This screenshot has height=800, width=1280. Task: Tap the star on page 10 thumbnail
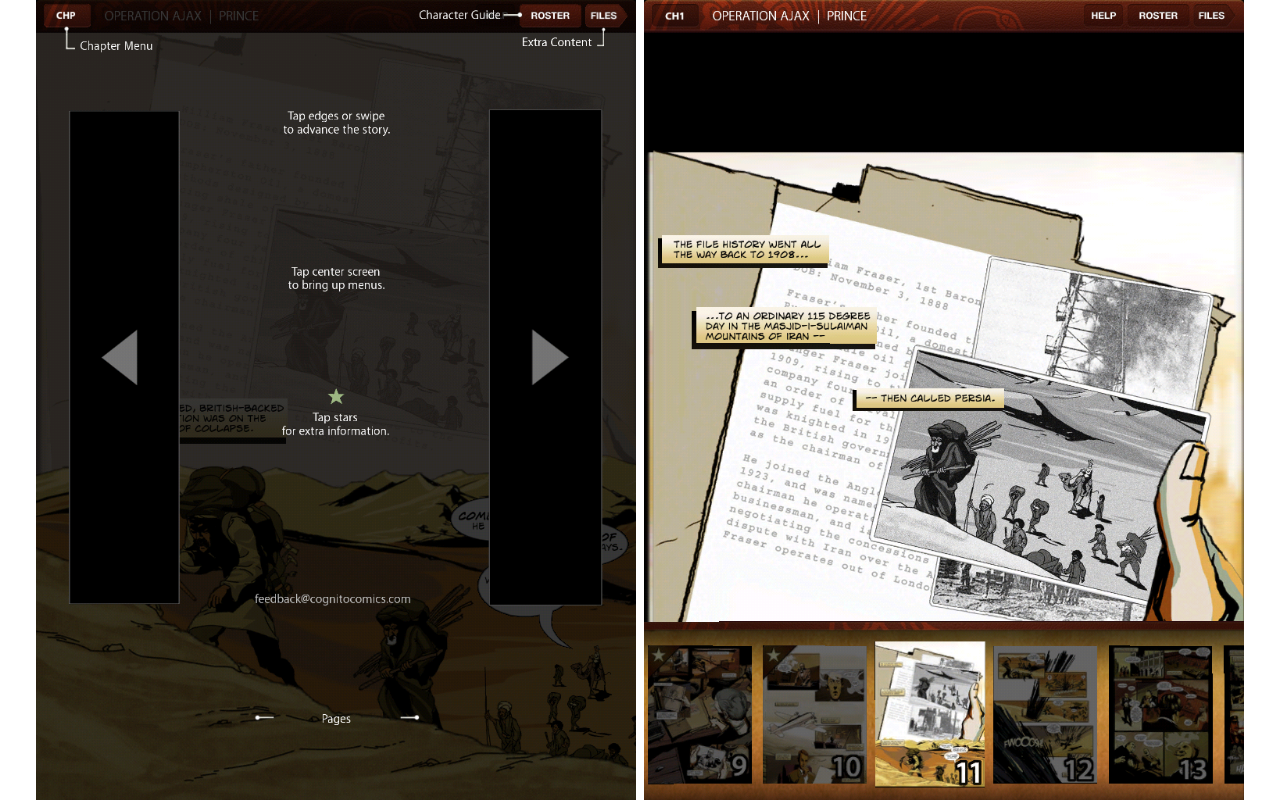point(774,656)
